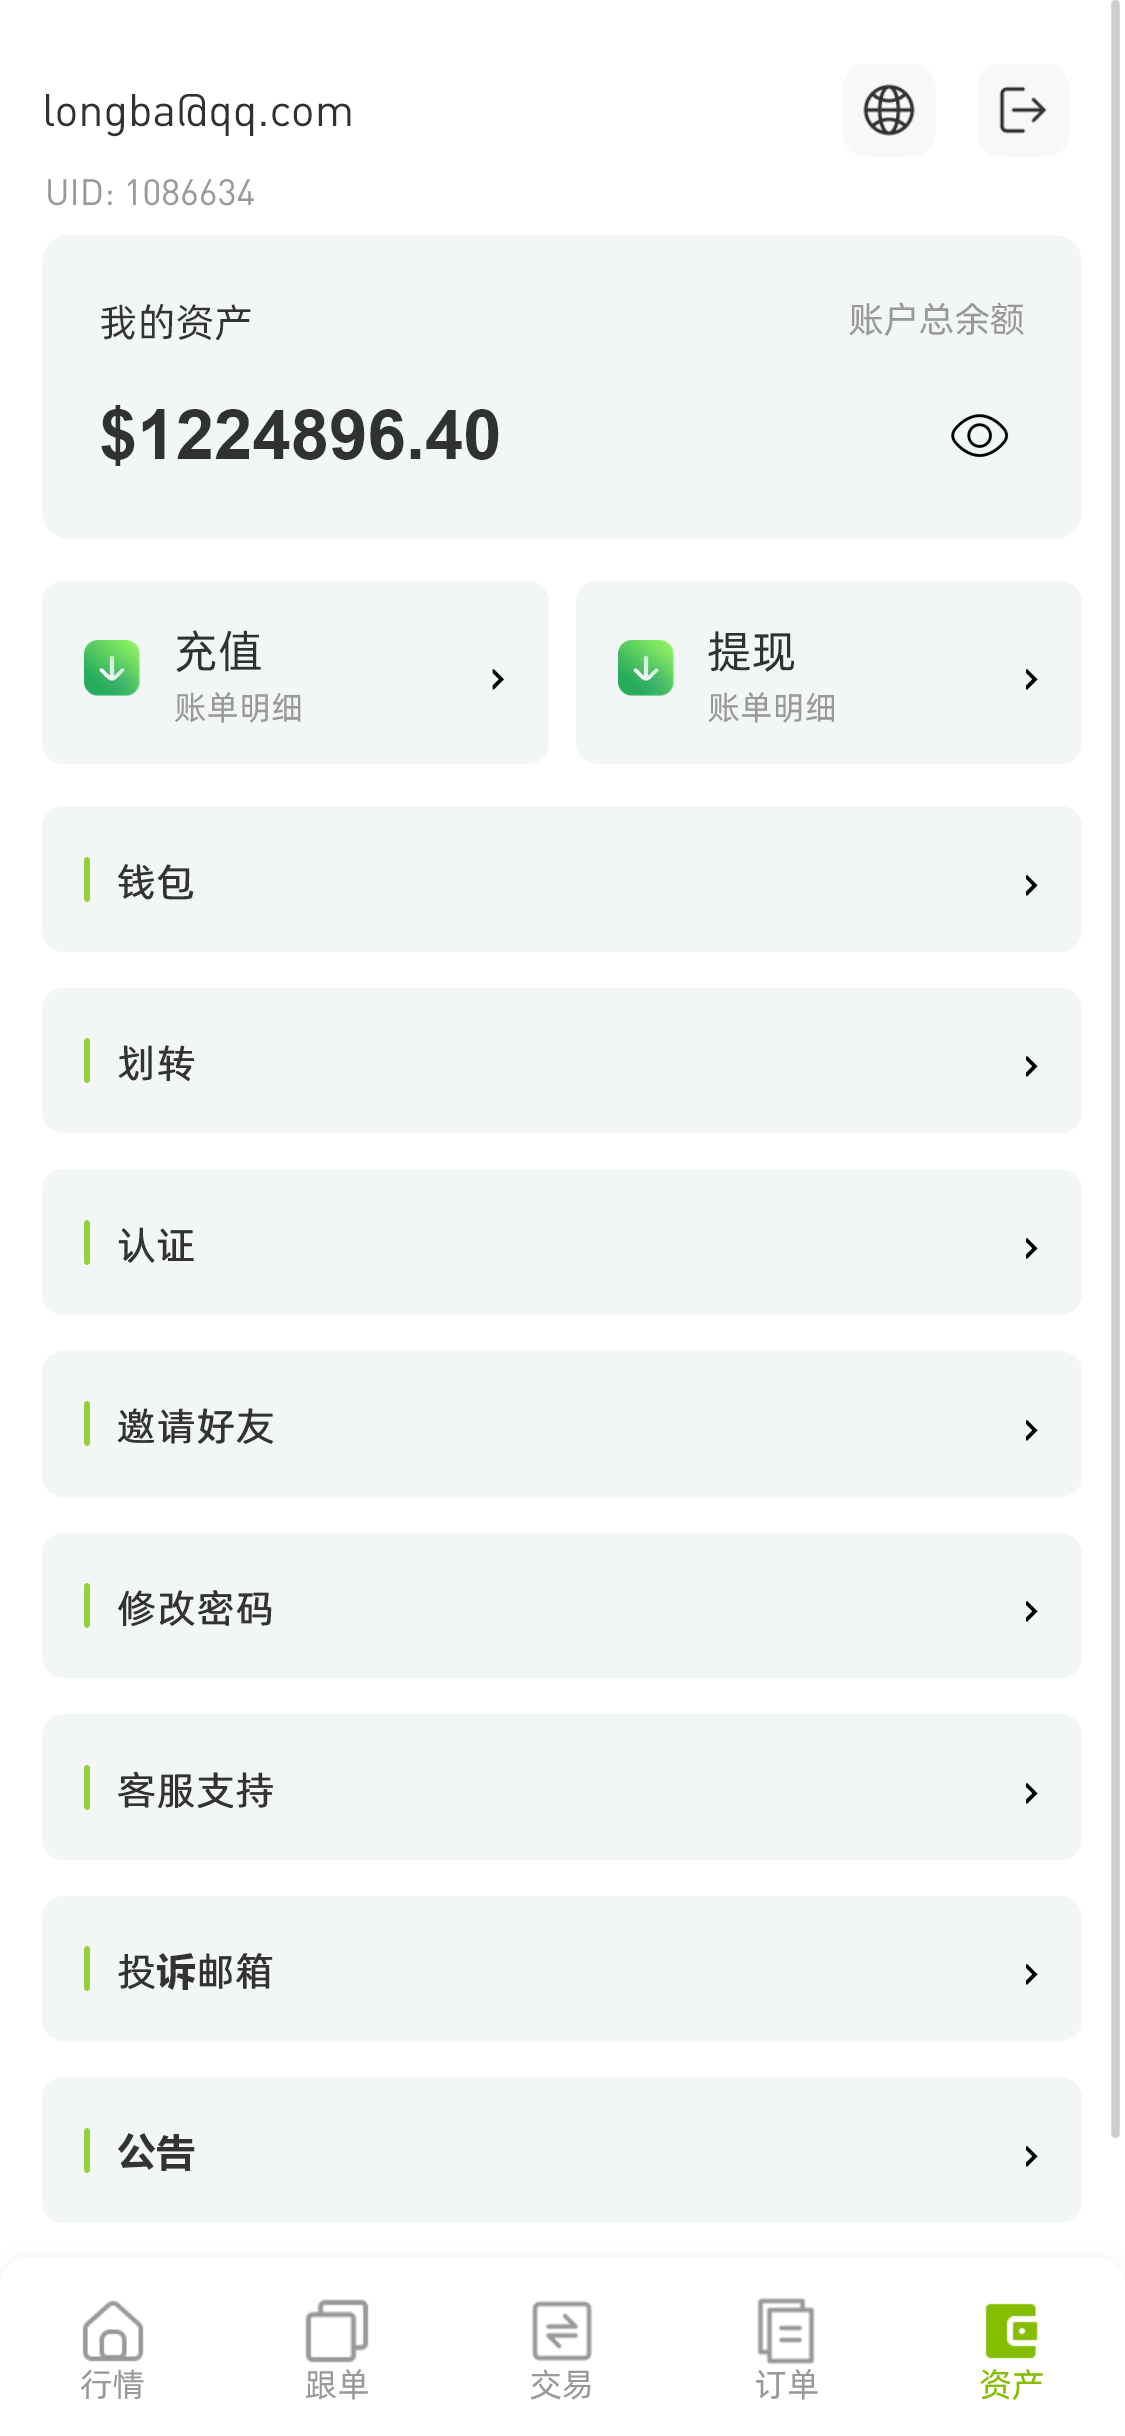The width and height of the screenshot is (1125, 2436).
Task: Tap the green deposit (充值) arrow icon
Action: 112,668
